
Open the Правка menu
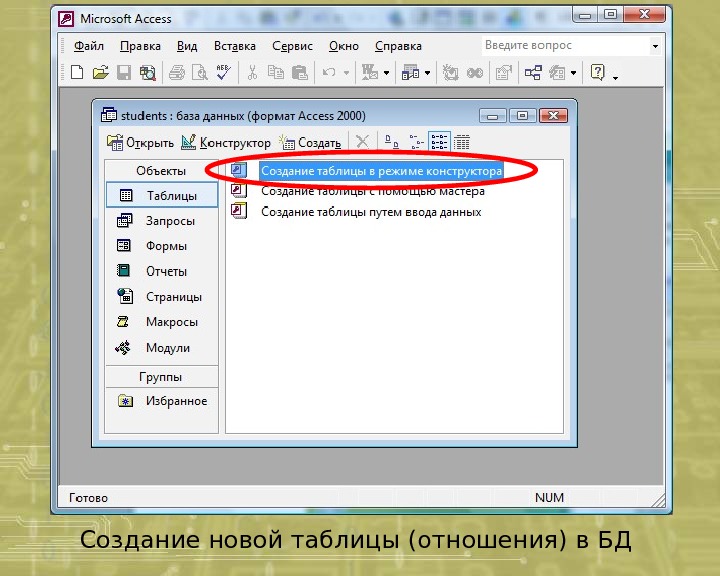point(140,46)
